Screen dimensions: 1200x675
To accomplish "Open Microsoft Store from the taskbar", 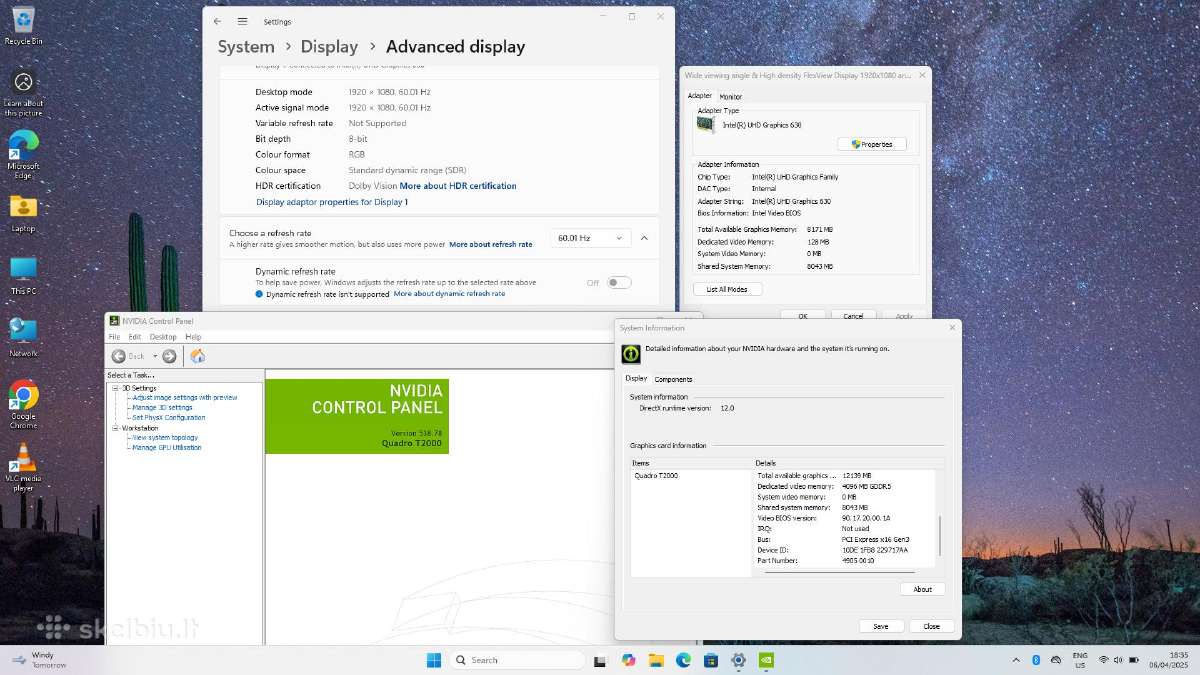I will (x=711, y=660).
